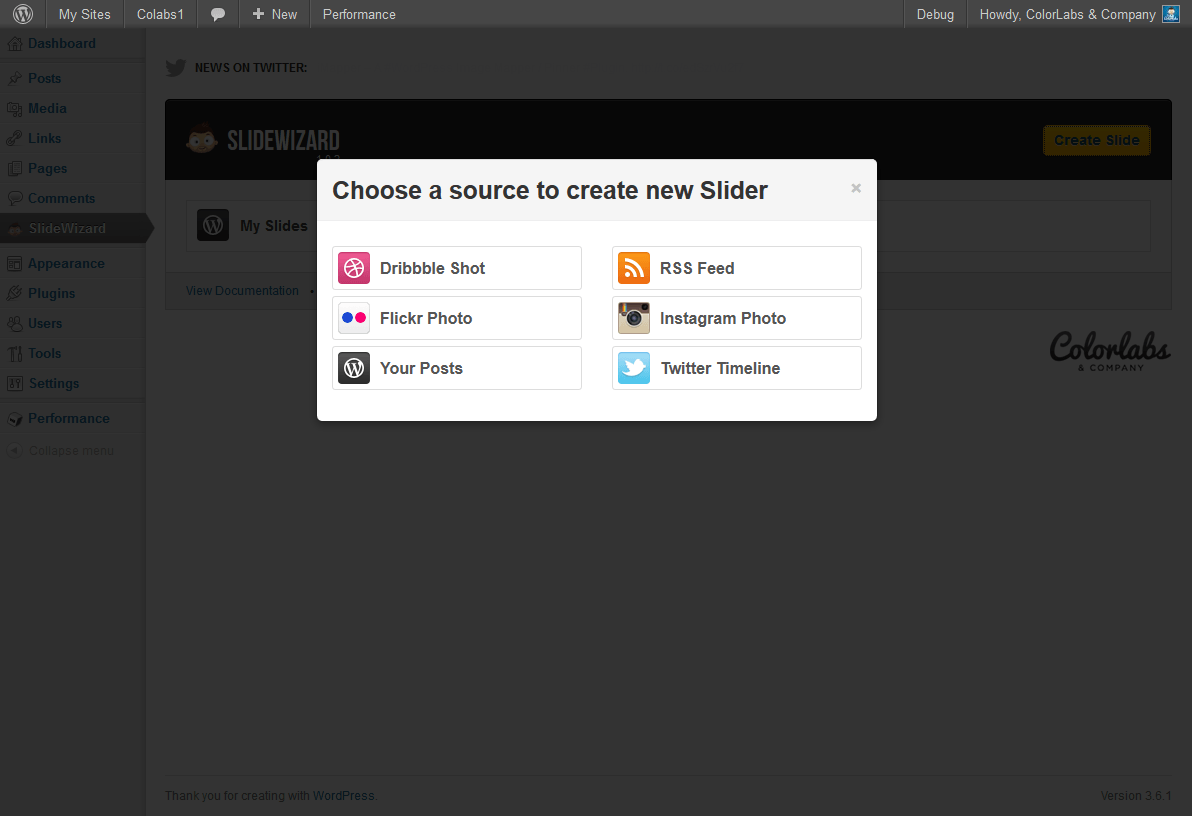
Task: Open the Debug menu
Action: 935,14
